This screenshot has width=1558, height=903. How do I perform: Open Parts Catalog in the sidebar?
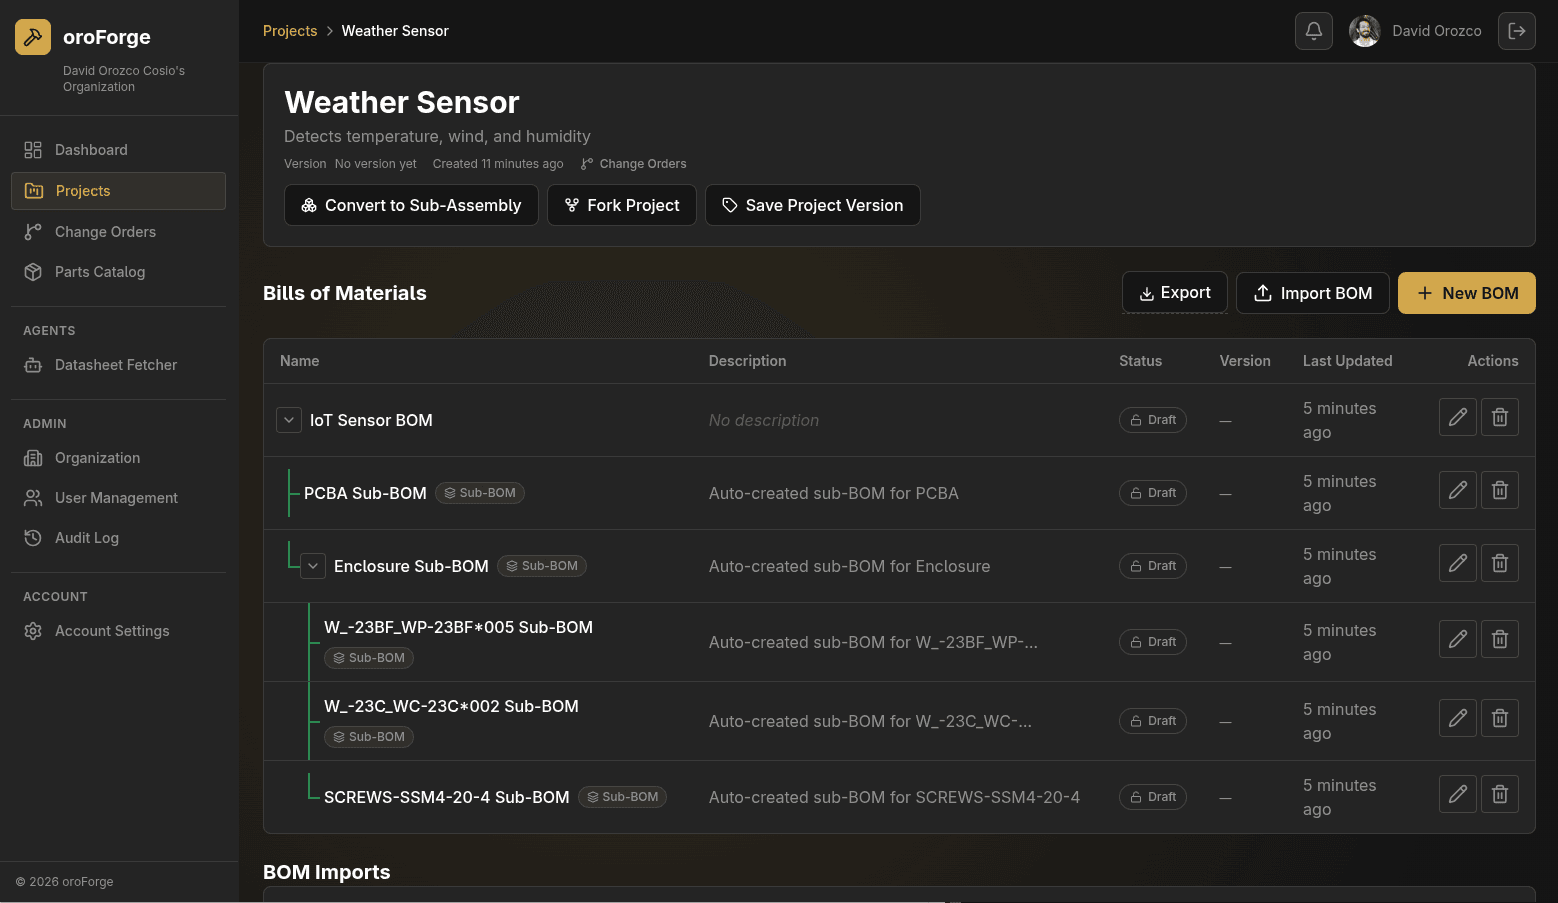(118, 272)
